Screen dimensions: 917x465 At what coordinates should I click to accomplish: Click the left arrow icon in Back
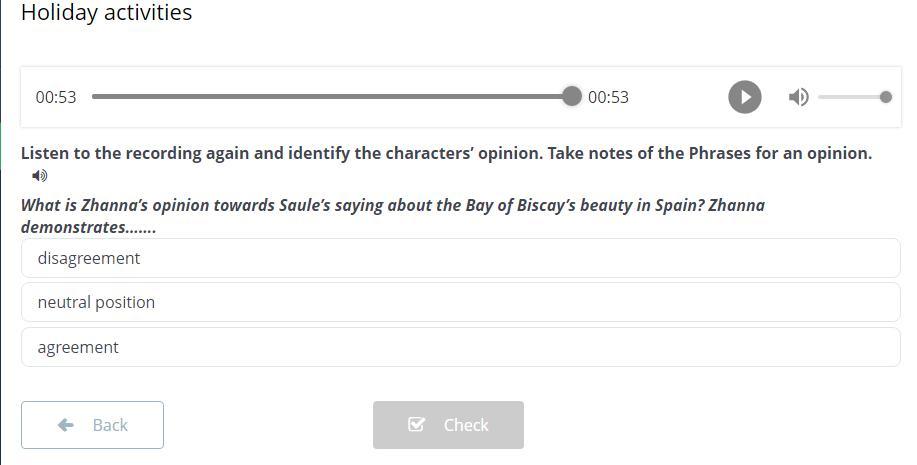66,425
